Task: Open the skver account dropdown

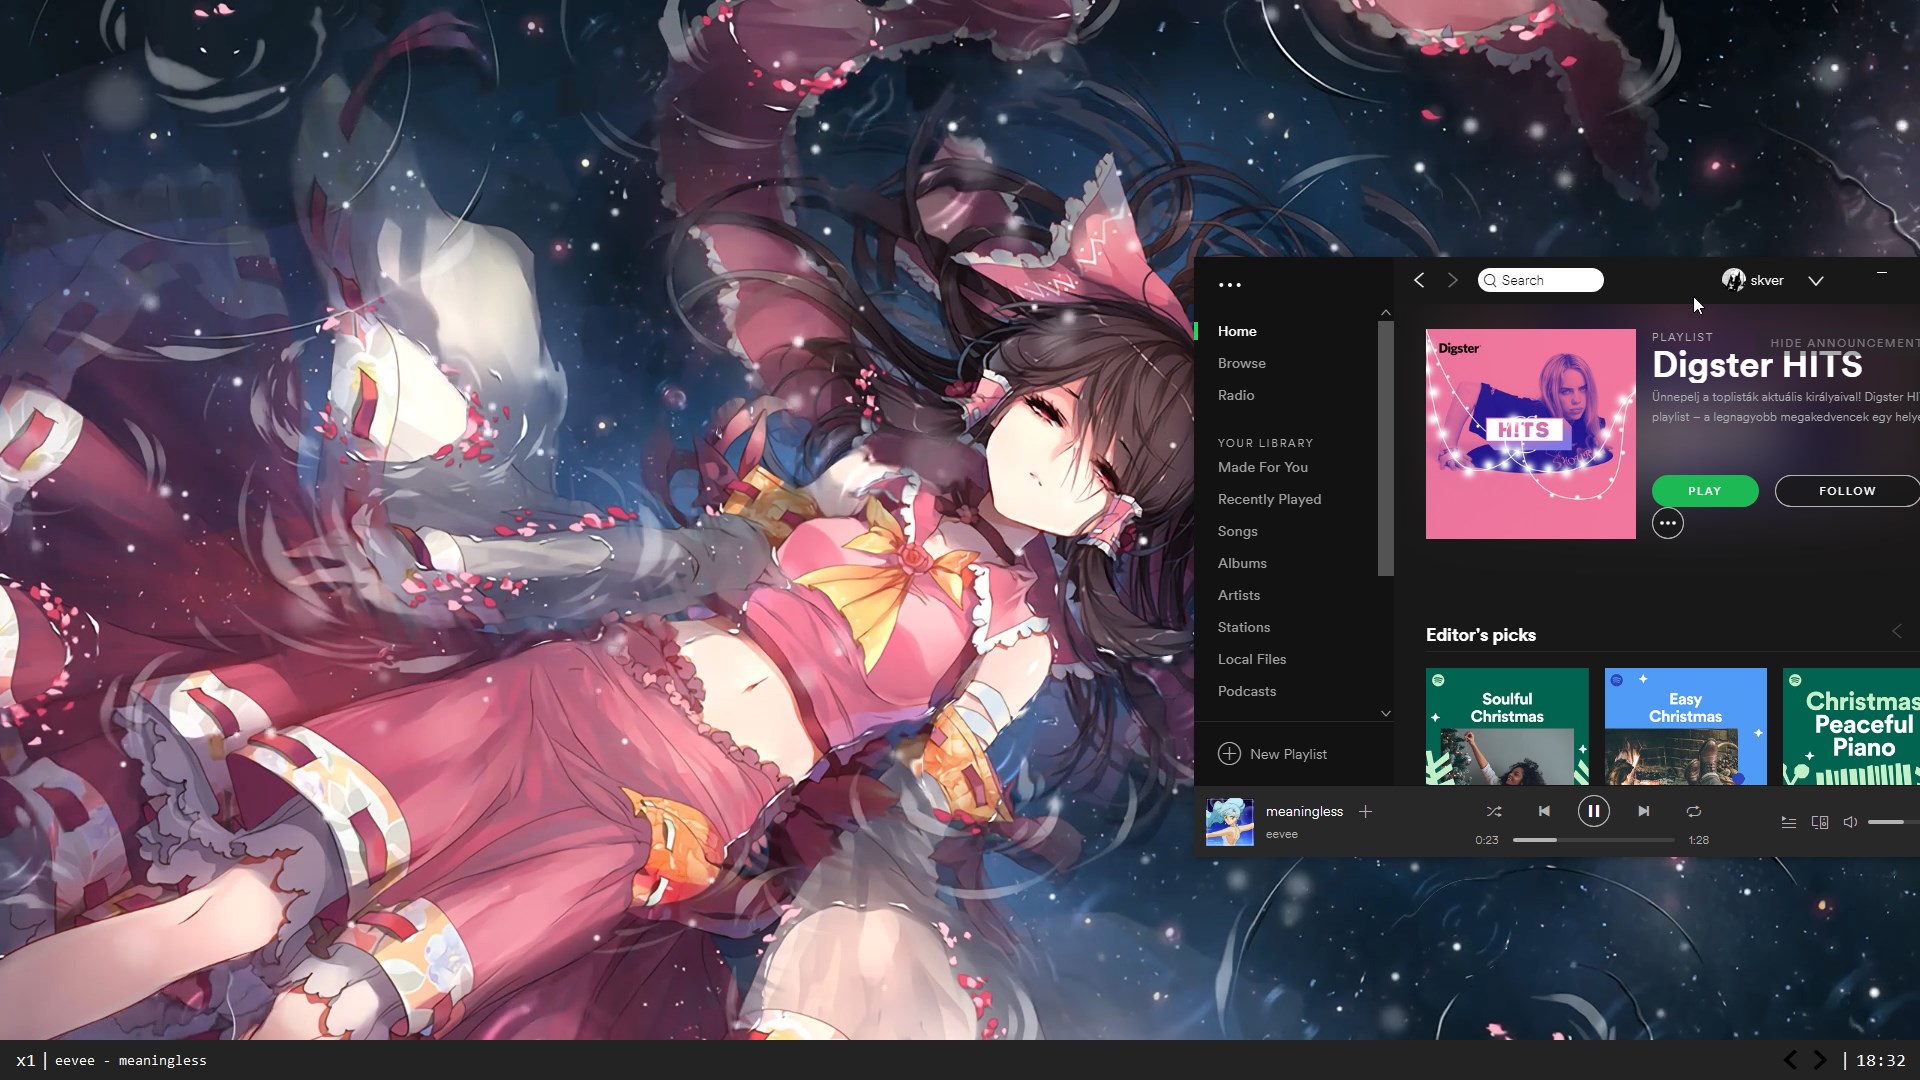Action: tap(1816, 281)
